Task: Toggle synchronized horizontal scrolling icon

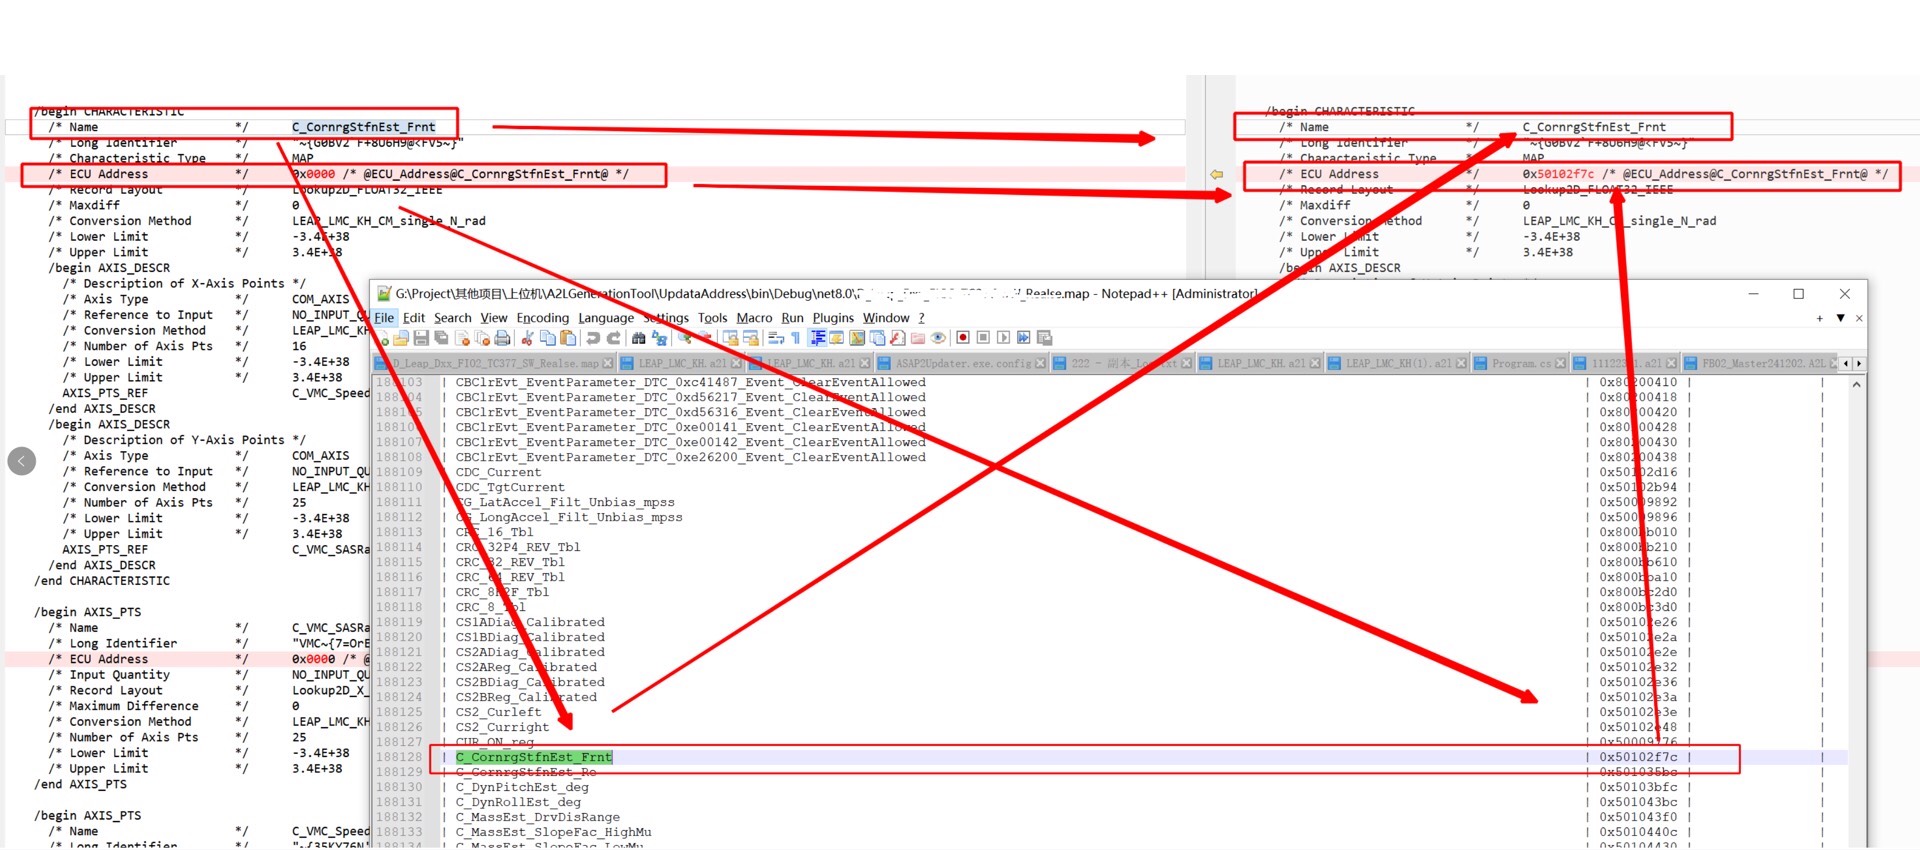Action: 751,338
